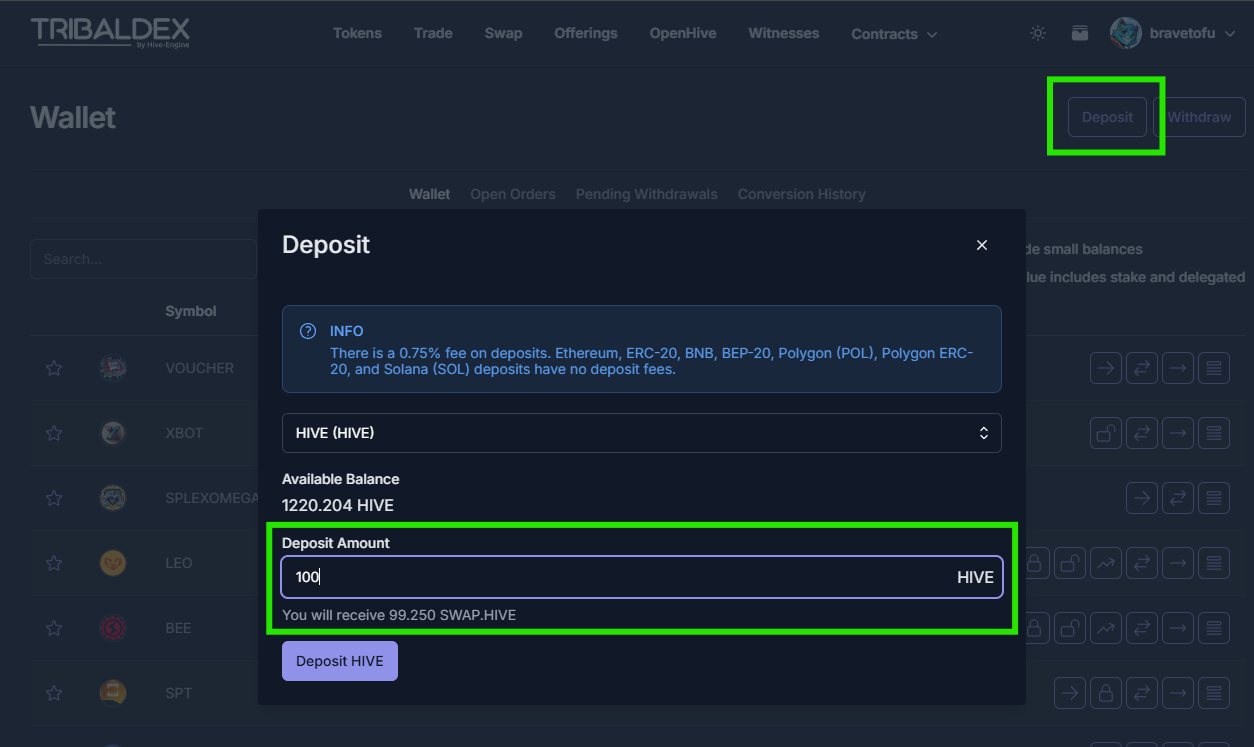Switch to the Pending Withdrawals tab
This screenshot has height=747, width=1254.
(x=647, y=194)
